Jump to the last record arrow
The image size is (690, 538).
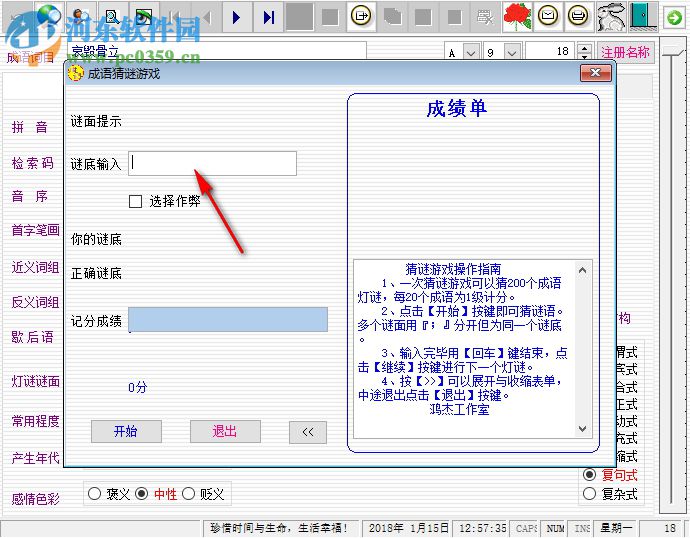[x=268, y=17]
